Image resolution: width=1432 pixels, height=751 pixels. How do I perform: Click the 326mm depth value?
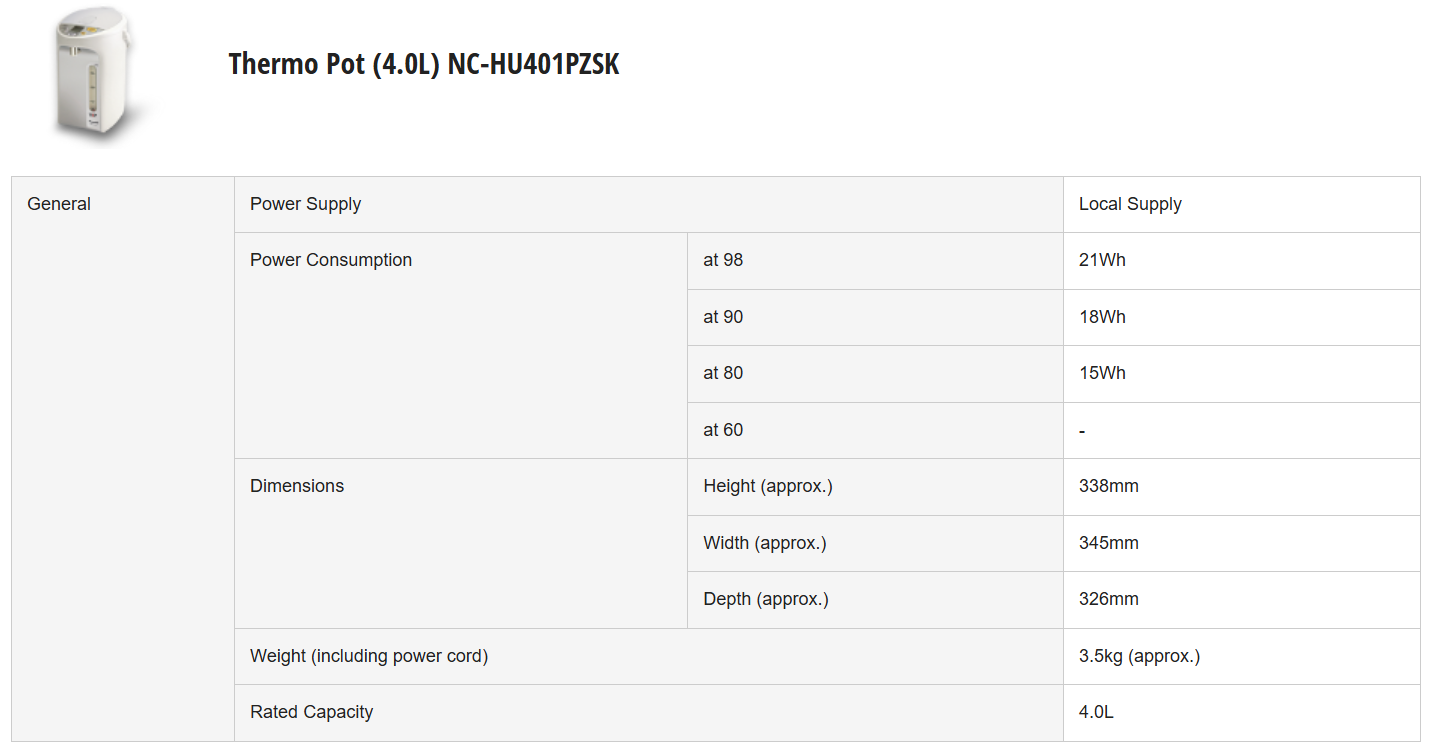(1109, 599)
